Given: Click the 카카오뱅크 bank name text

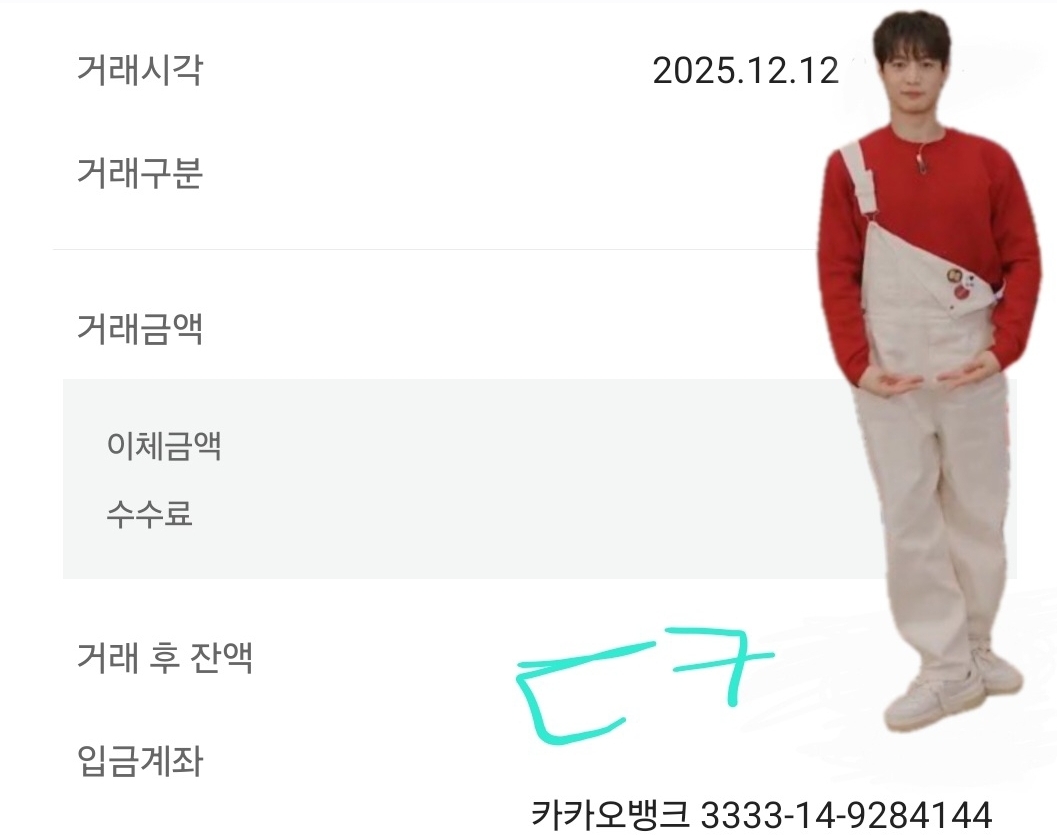Looking at the screenshot, I should tap(610, 814).
